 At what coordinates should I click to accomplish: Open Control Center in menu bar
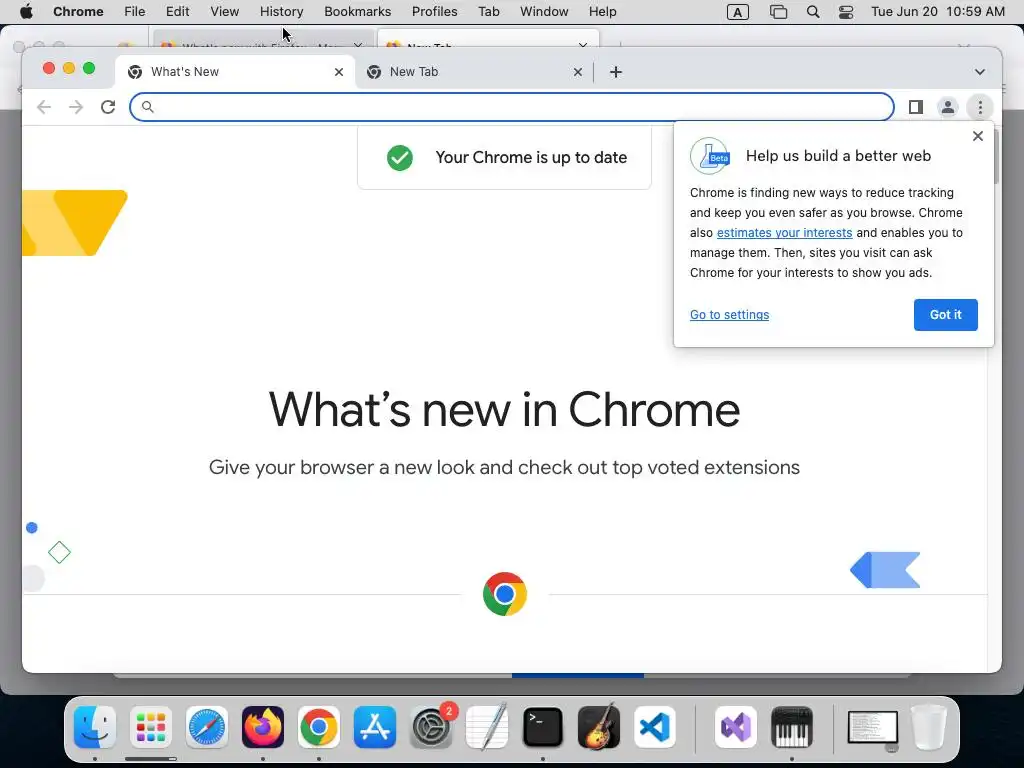pyautogui.click(x=846, y=12)
